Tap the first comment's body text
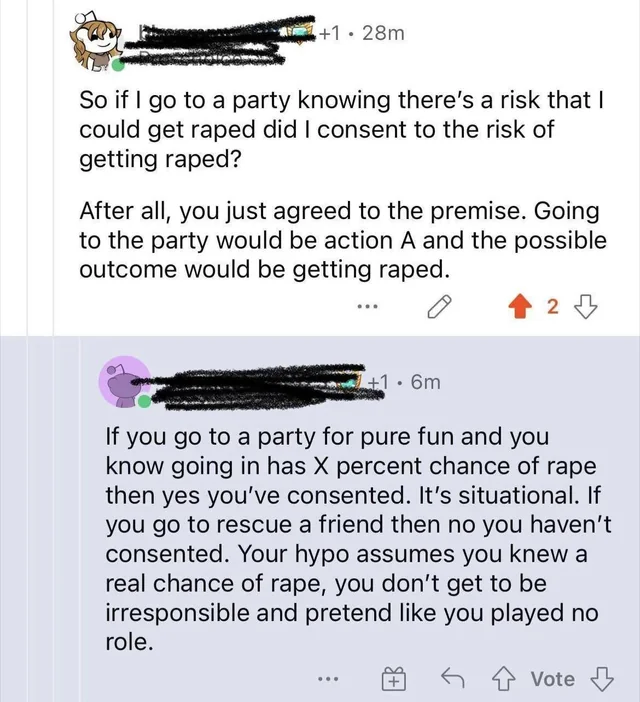640x702 pixels. [343, 185]
